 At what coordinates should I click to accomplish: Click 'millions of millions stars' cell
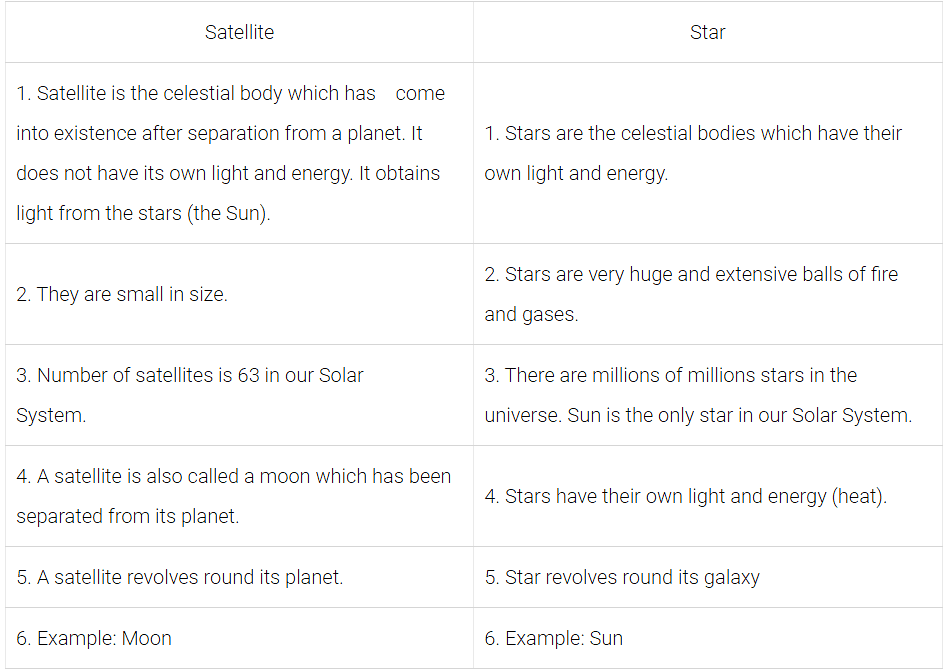[x=671, y=375]
